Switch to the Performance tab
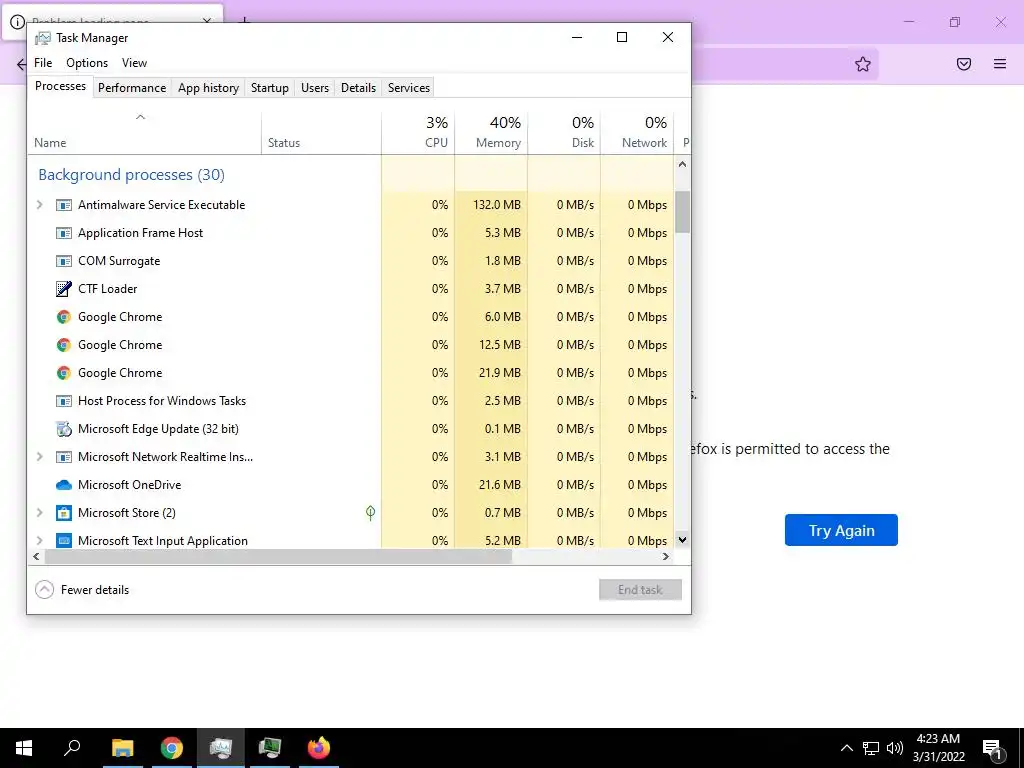Screen dimensions: 1024x768 click(132, 88)
